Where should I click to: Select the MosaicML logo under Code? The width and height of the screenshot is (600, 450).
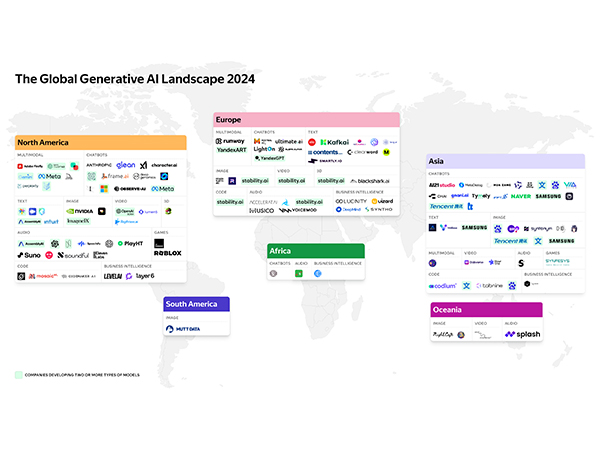[x=43, y=276]
